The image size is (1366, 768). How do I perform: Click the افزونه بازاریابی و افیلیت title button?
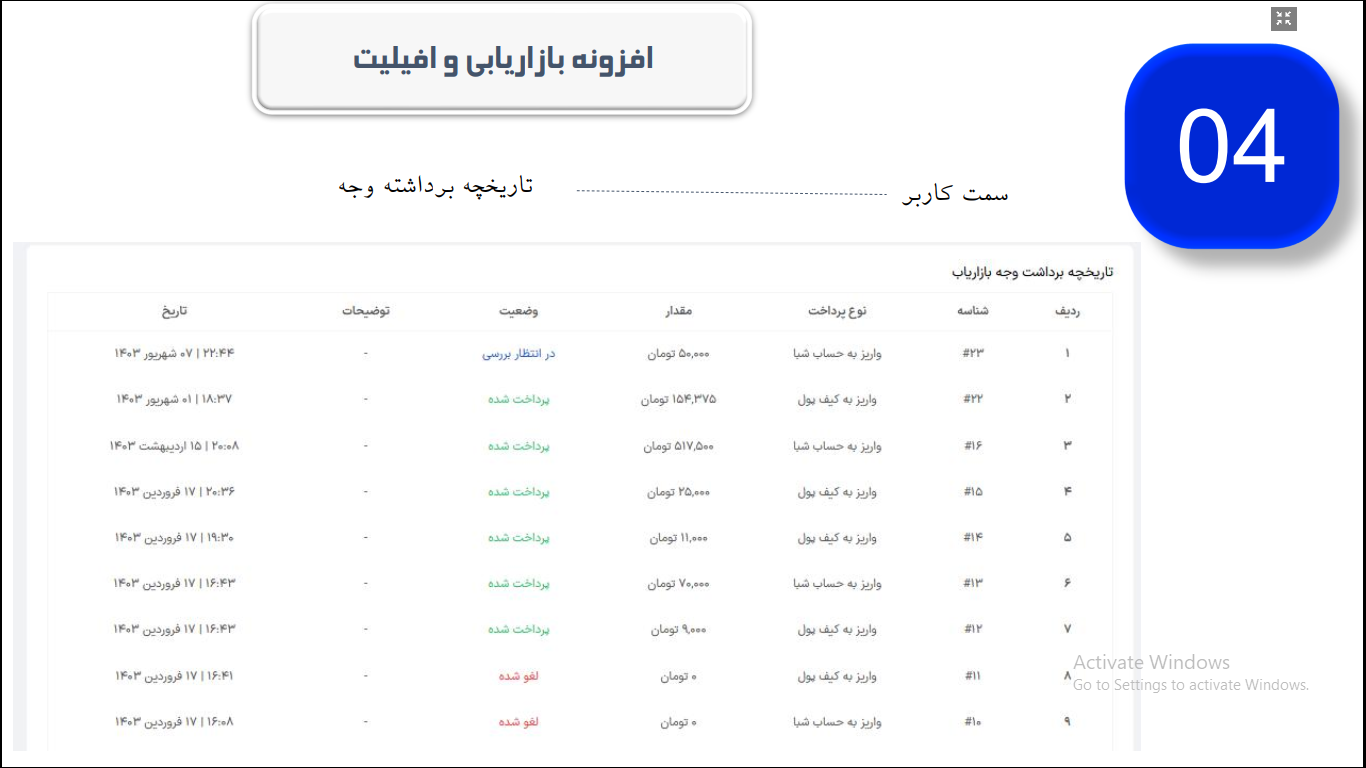(x=502, y=59)
